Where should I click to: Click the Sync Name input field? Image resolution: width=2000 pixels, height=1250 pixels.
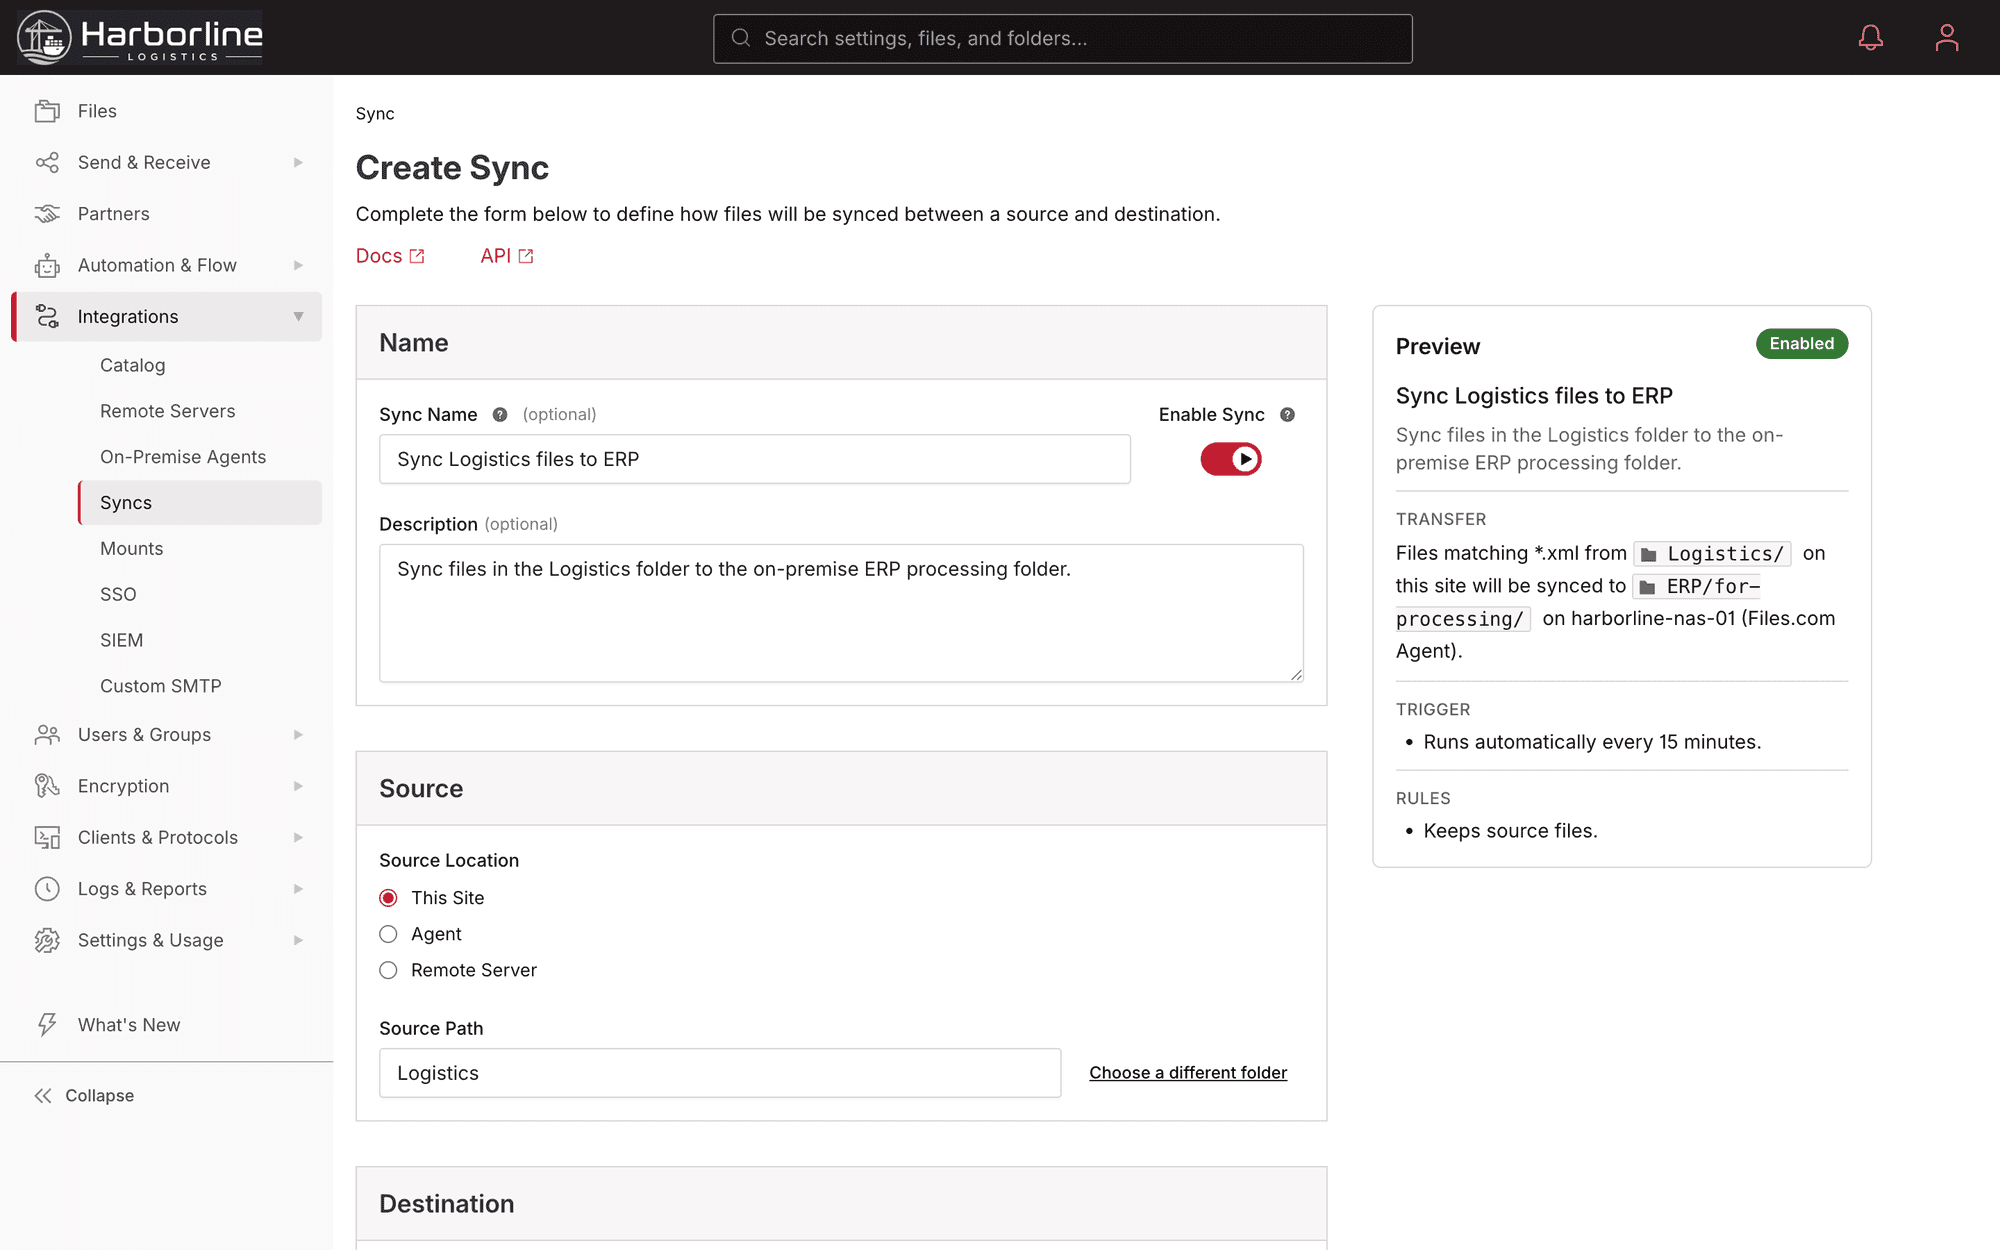click(x=755, y=459)
